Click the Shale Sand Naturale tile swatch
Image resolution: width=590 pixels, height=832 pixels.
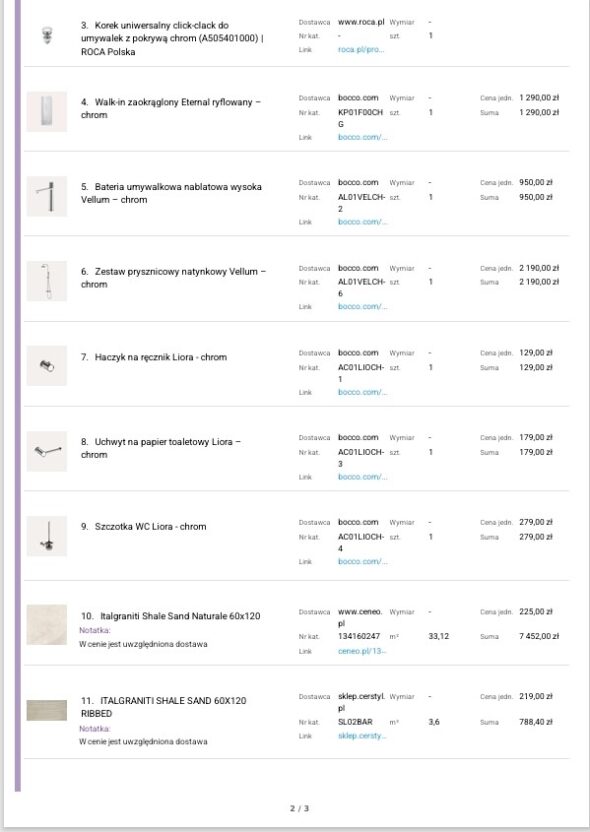tap(47, 625)
